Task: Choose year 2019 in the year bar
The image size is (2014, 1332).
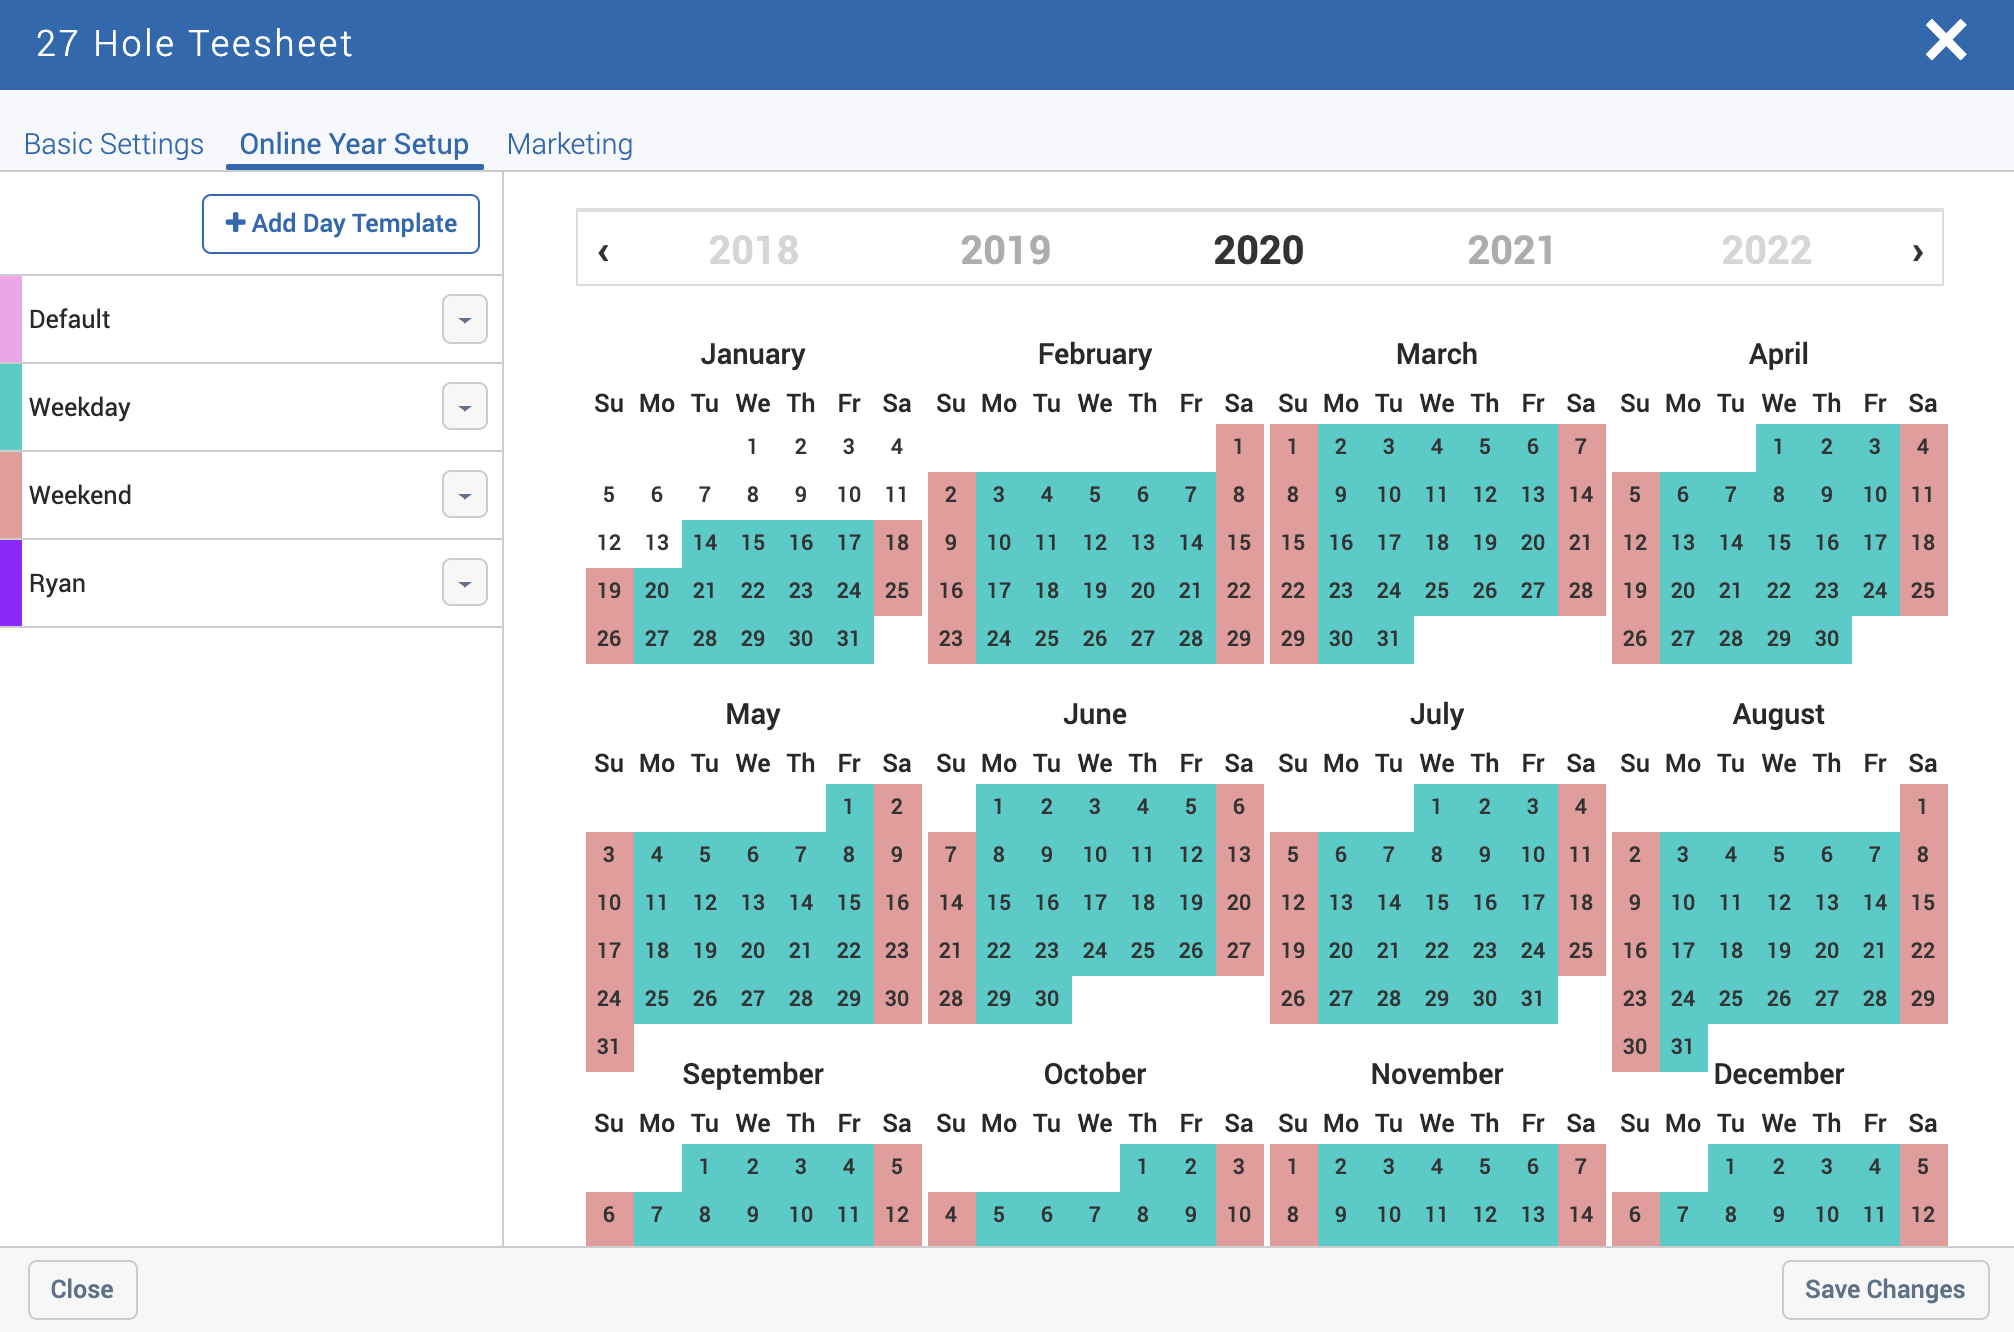Action: [1005, 250]
